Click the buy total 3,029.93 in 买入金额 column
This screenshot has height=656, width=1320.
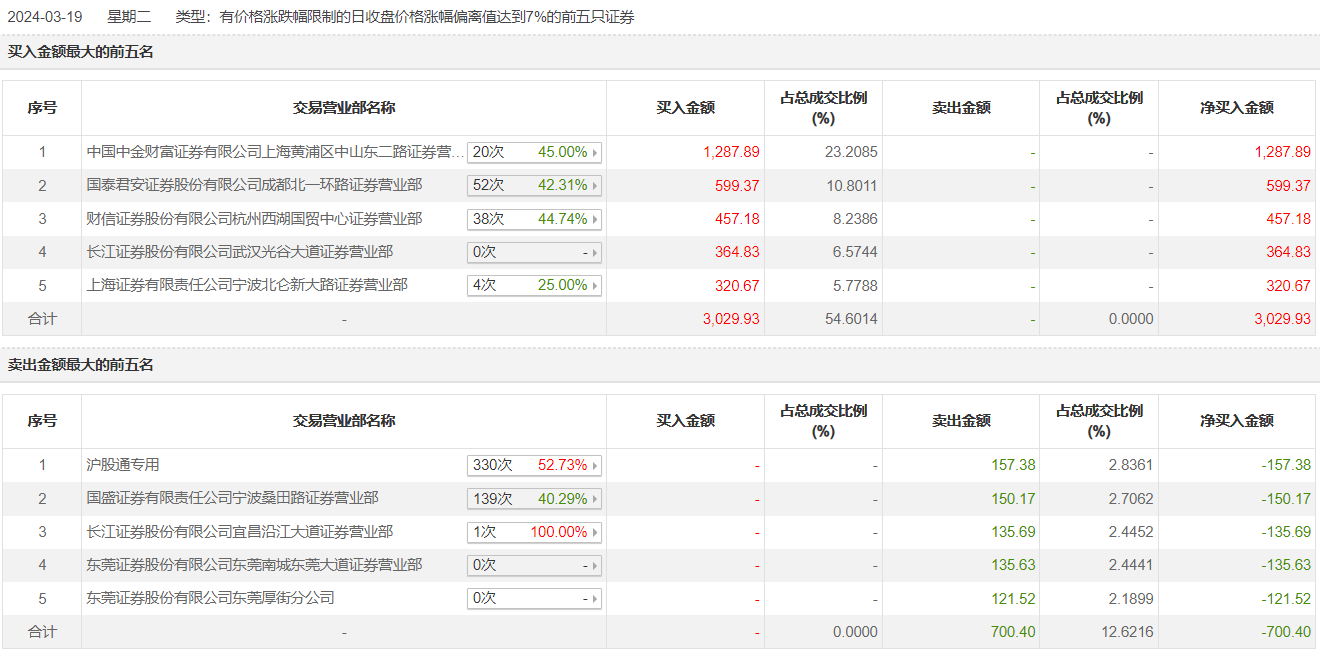pyautogui.click(x=731, y=319)
